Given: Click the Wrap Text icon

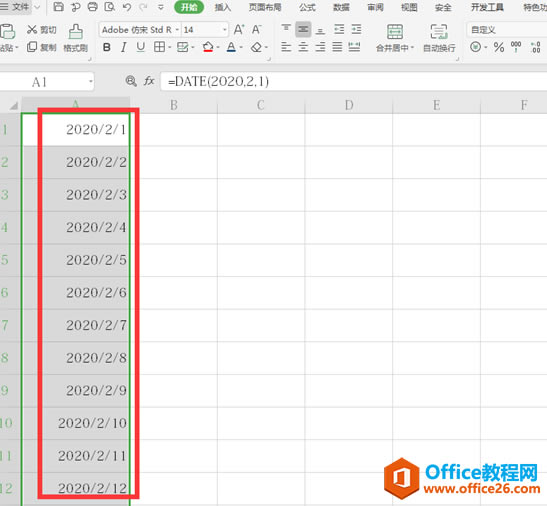Looking at the screenshot, I should (439, 32).
